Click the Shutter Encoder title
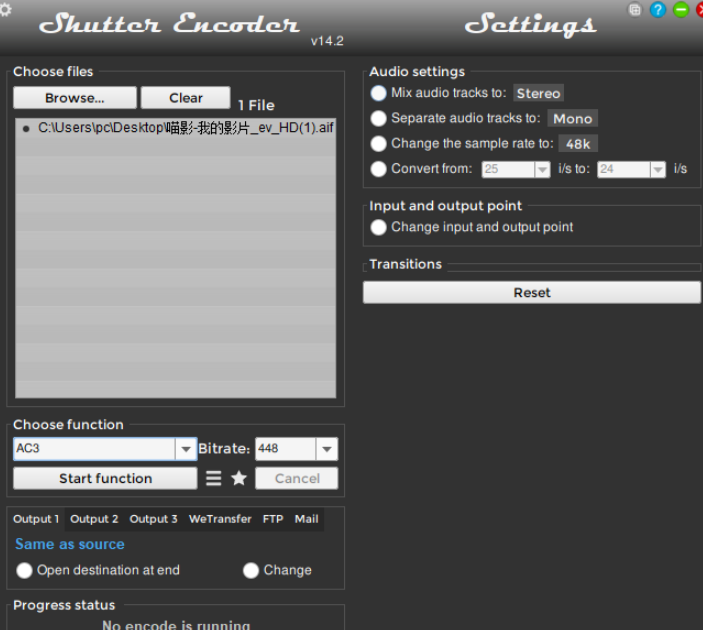The width and height of the screenshot is (703, 630). pyautogui.click(x=169, y=23)
